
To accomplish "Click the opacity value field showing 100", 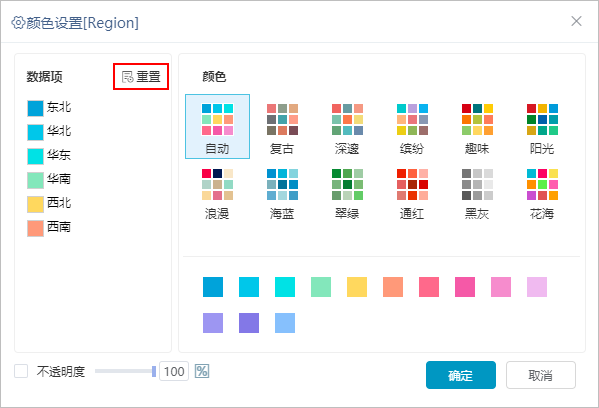I will (x=174, y=371).
